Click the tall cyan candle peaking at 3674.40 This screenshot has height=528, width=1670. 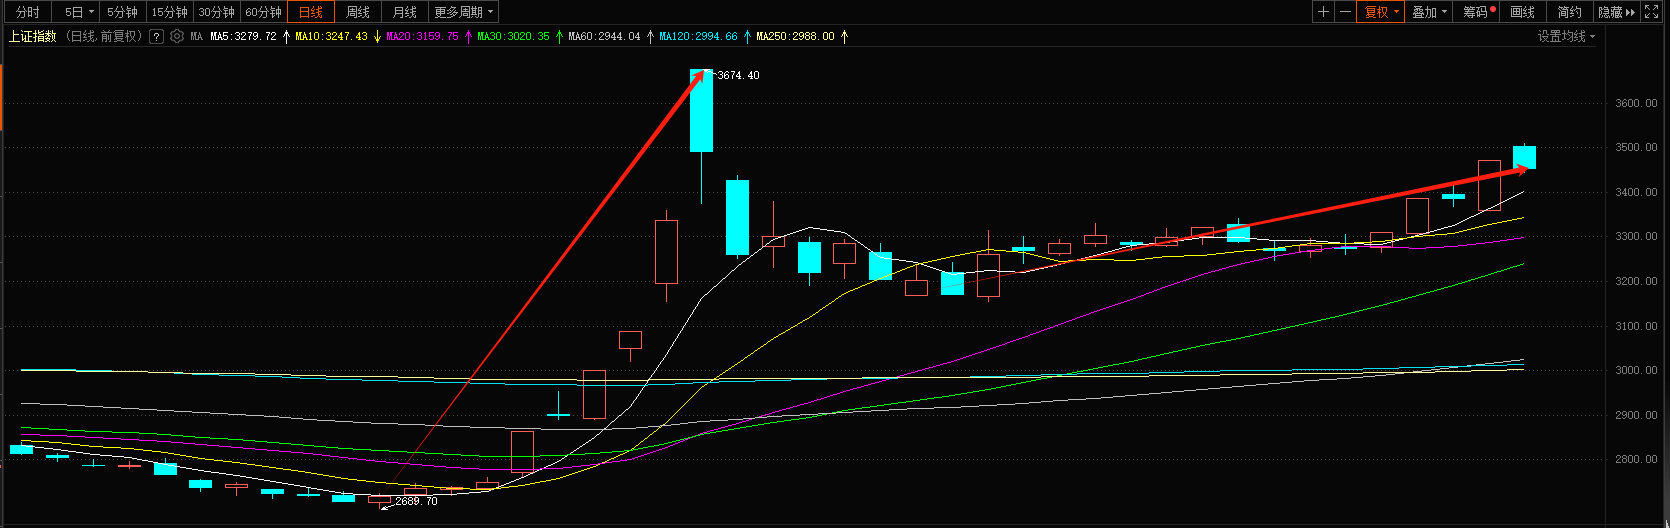(701, 111)
